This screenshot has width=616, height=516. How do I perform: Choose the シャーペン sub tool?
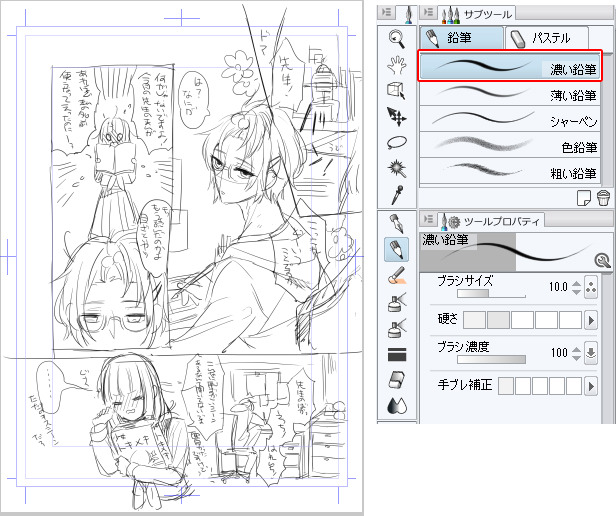[x=510, y=119]
